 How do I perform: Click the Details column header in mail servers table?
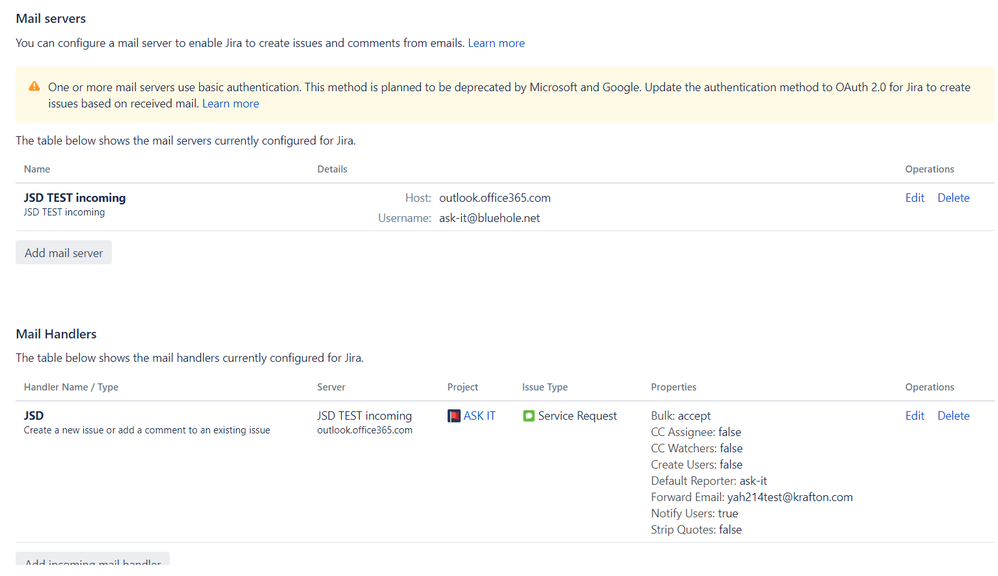[332, 169]
